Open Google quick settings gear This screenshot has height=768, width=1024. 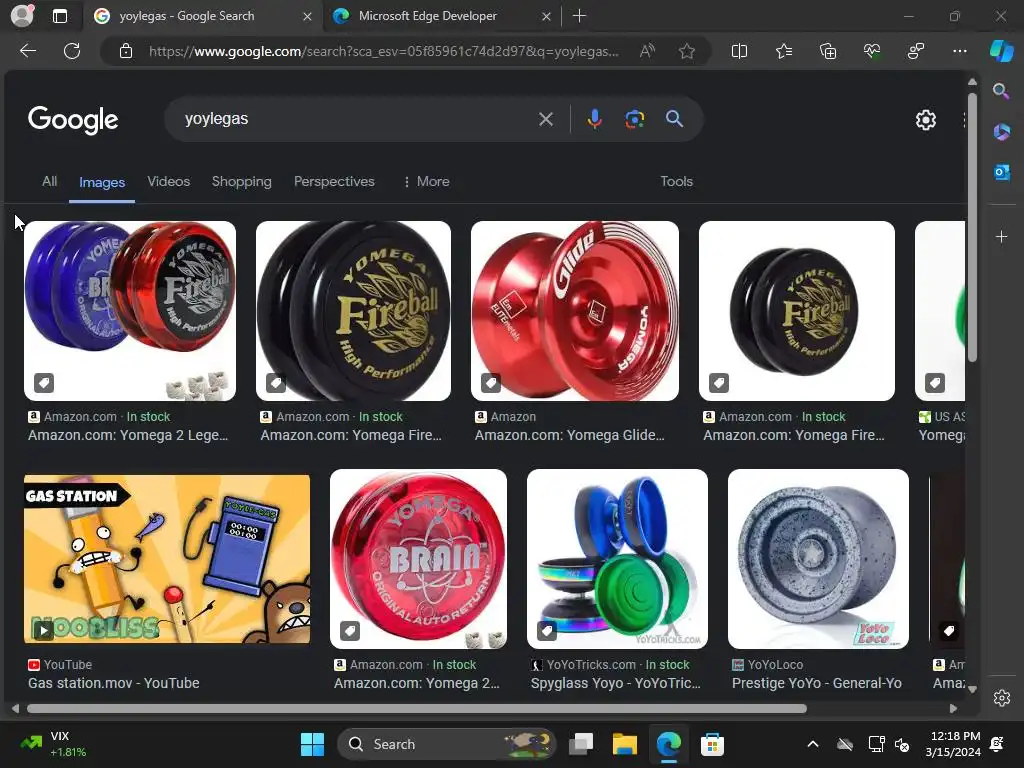pyautogui.click(x=925, y=120)
